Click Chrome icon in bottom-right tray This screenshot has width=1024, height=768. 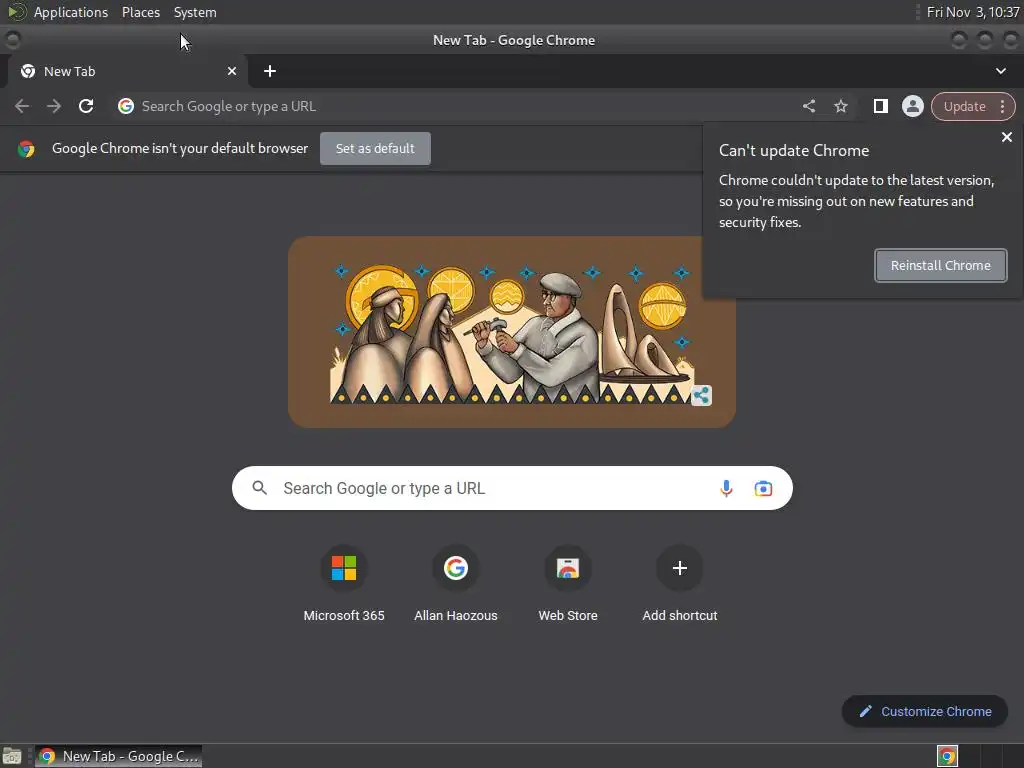[947, 756]
